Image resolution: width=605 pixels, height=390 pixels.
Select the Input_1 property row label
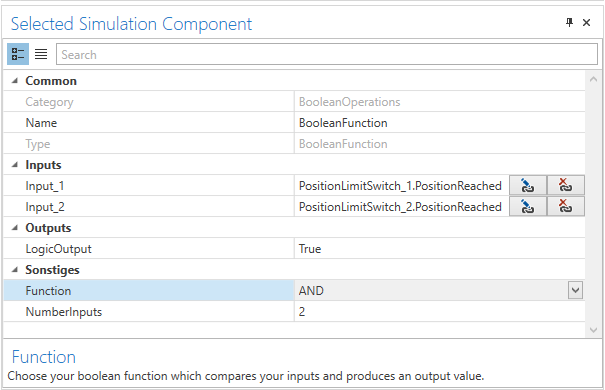click(45, 186)
